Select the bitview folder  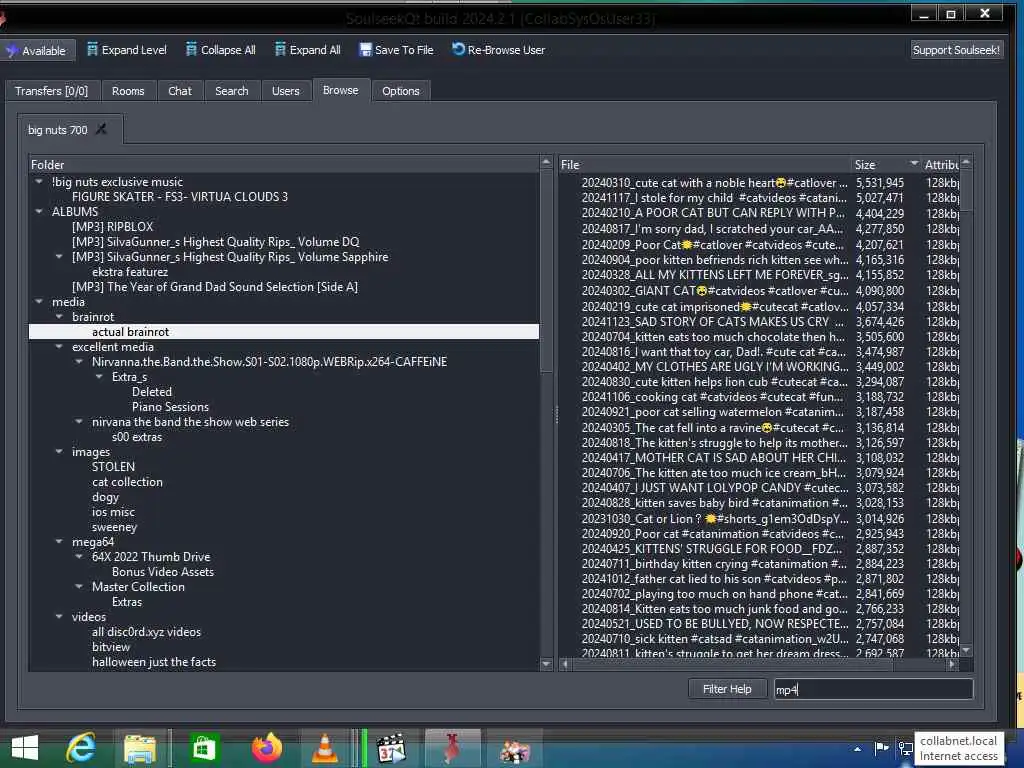(111, 647)
